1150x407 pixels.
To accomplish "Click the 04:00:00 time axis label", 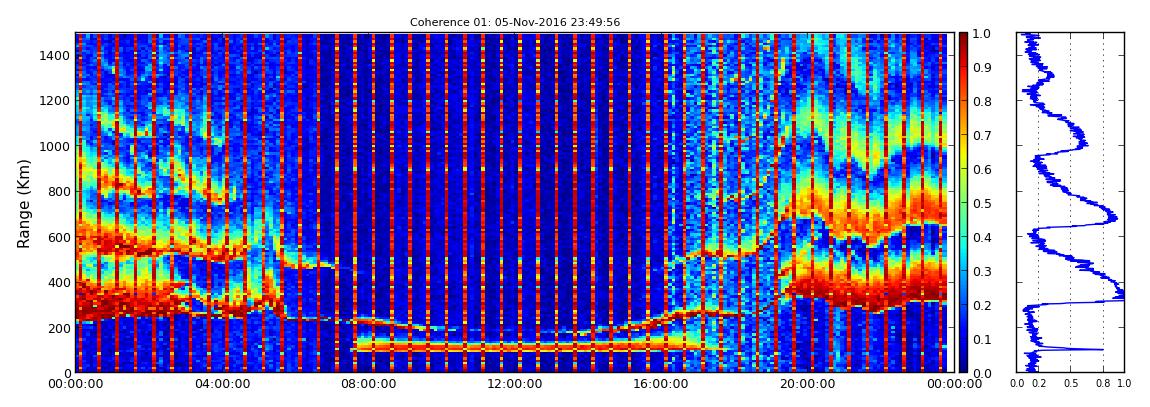I will click(220, 384).
